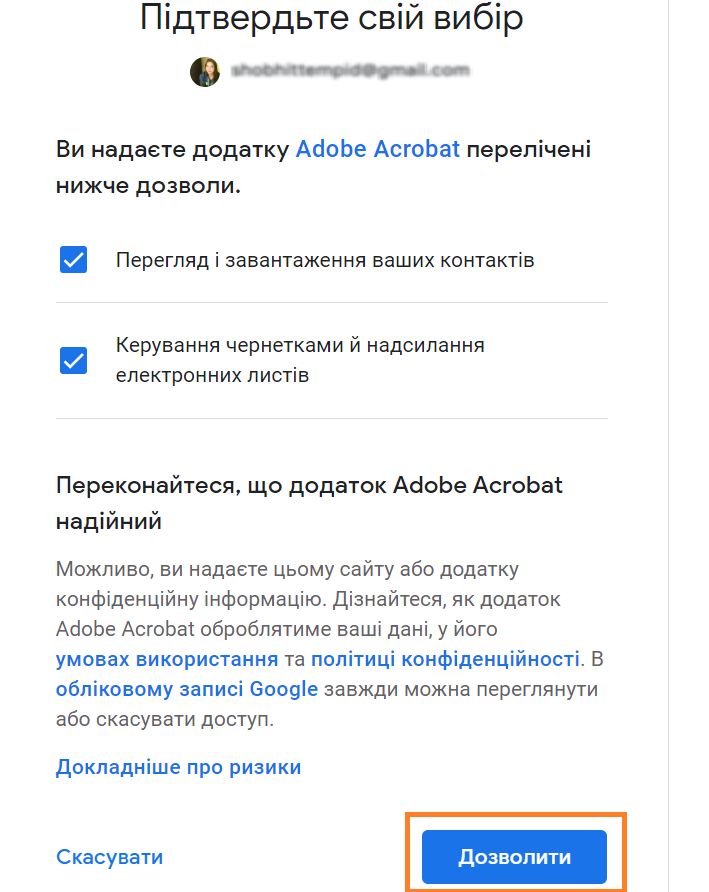
Task: Click the 'Керування чернетками й надсилання' permission label
Action: (x=300, y=346)
